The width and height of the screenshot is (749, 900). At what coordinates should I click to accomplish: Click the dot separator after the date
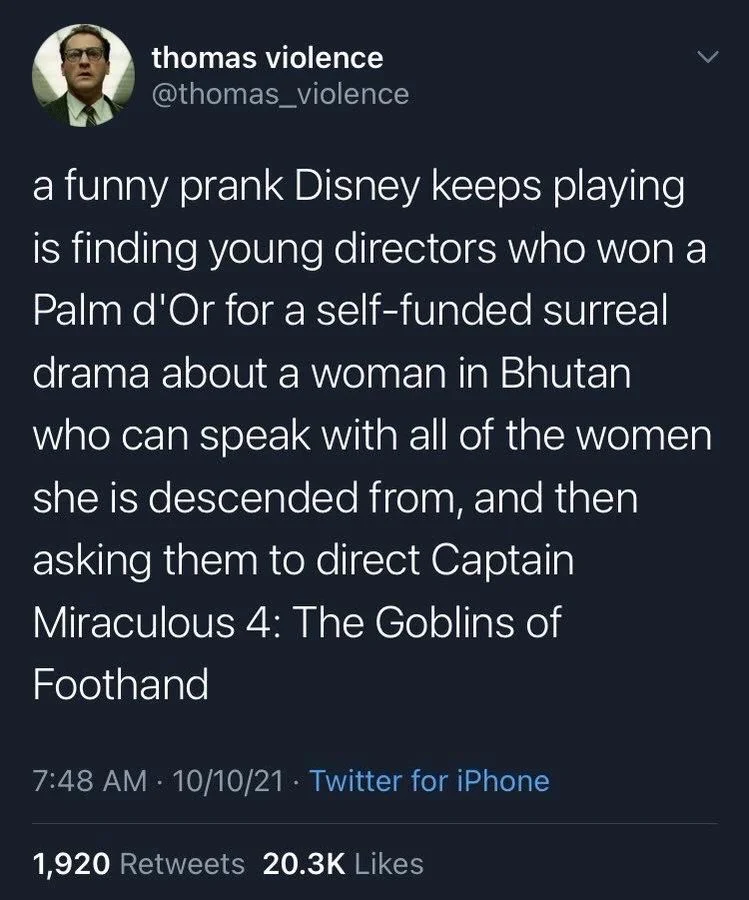point(295,782)
